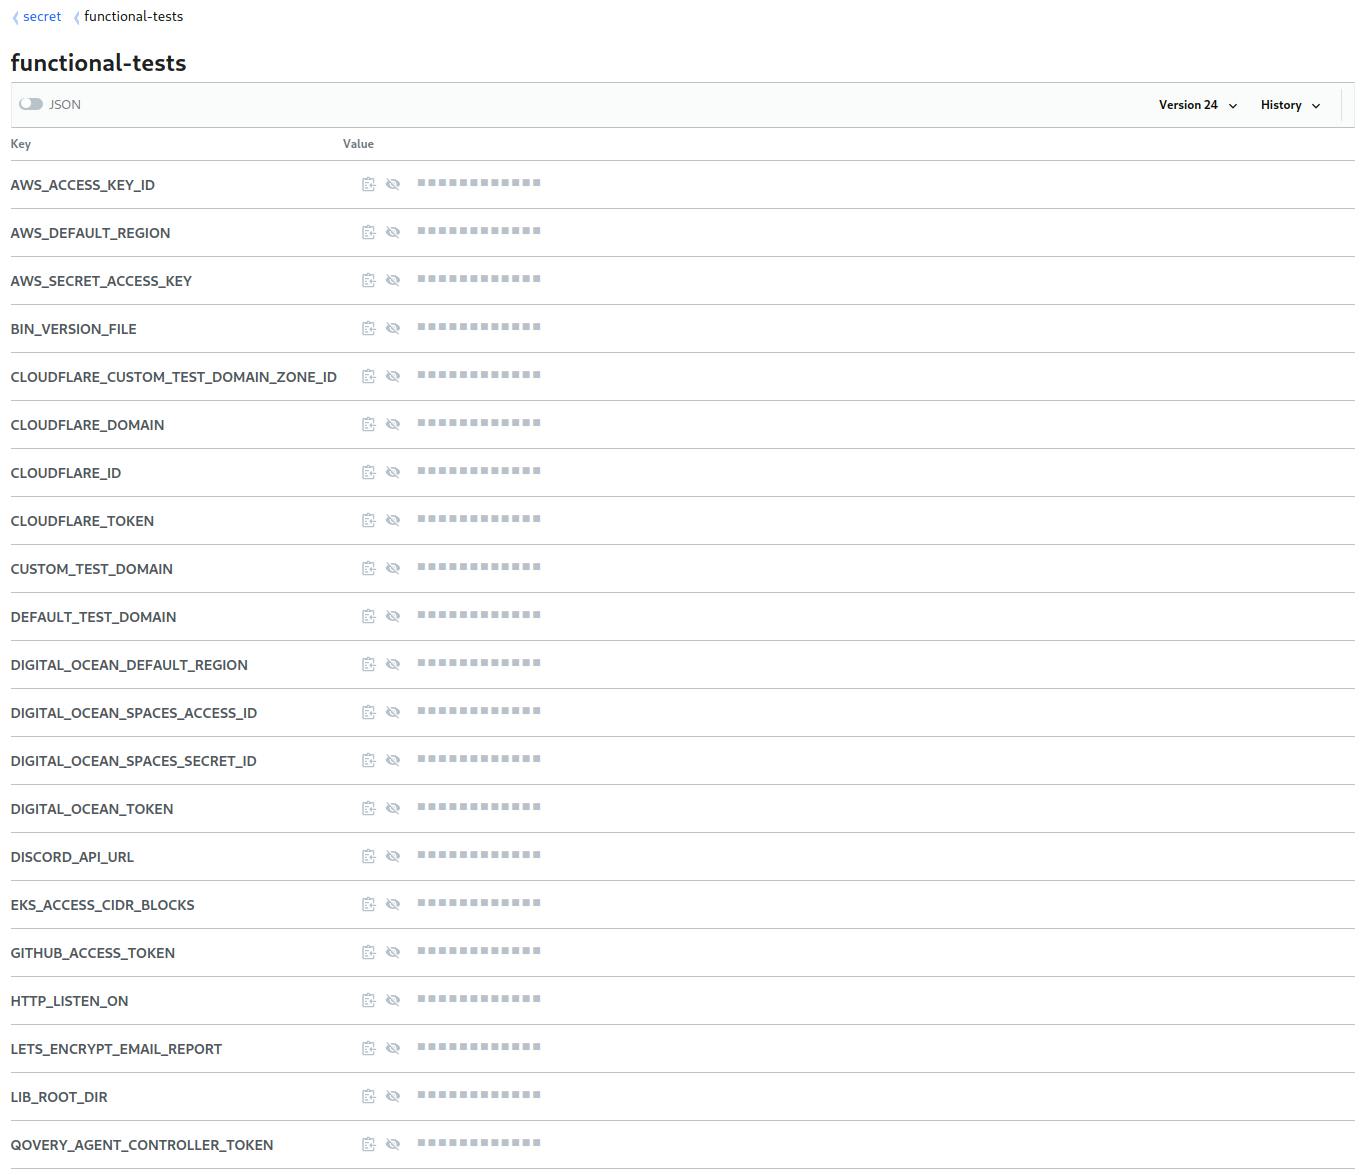
Task: Click the masked LETS_ENCRYPT_EMAIL_REPORT value
Action: click(x=479, y=1047)
